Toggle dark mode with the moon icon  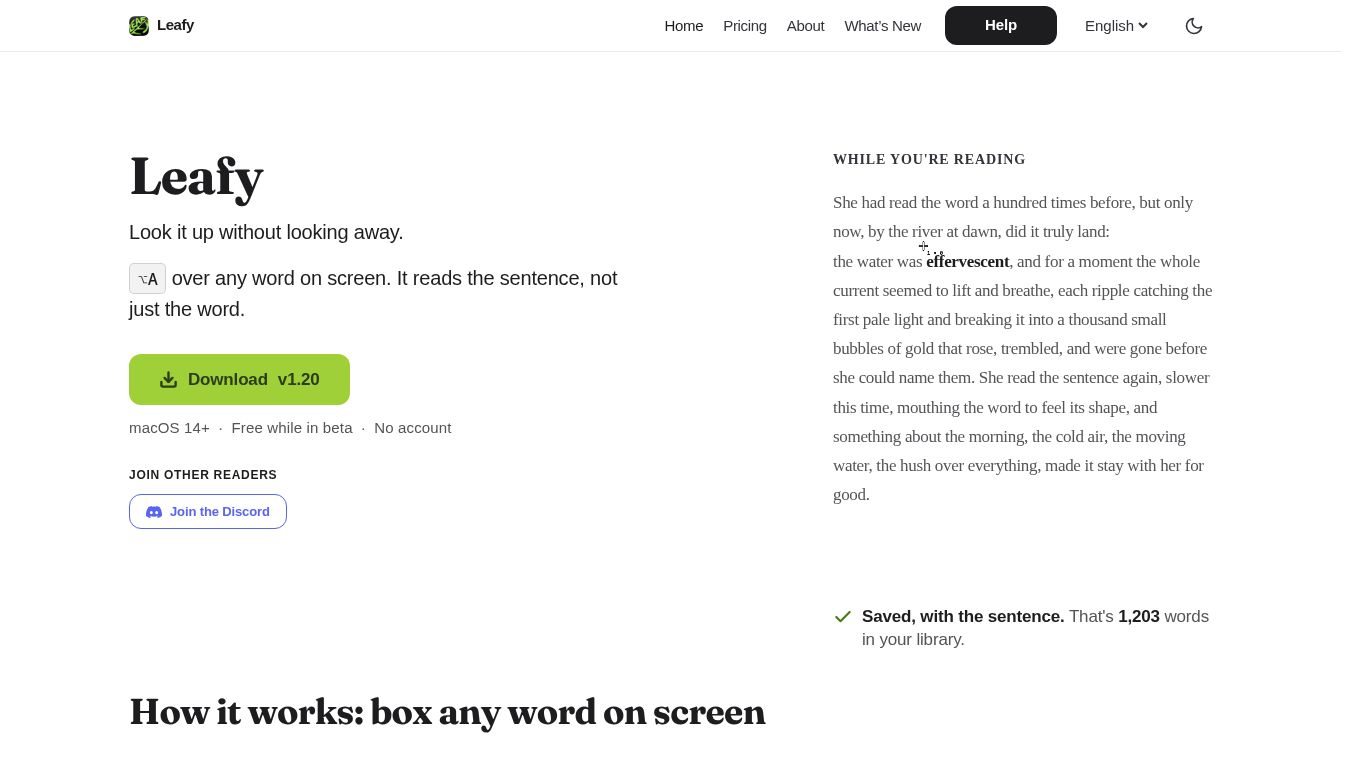[x=1194, y=26]
